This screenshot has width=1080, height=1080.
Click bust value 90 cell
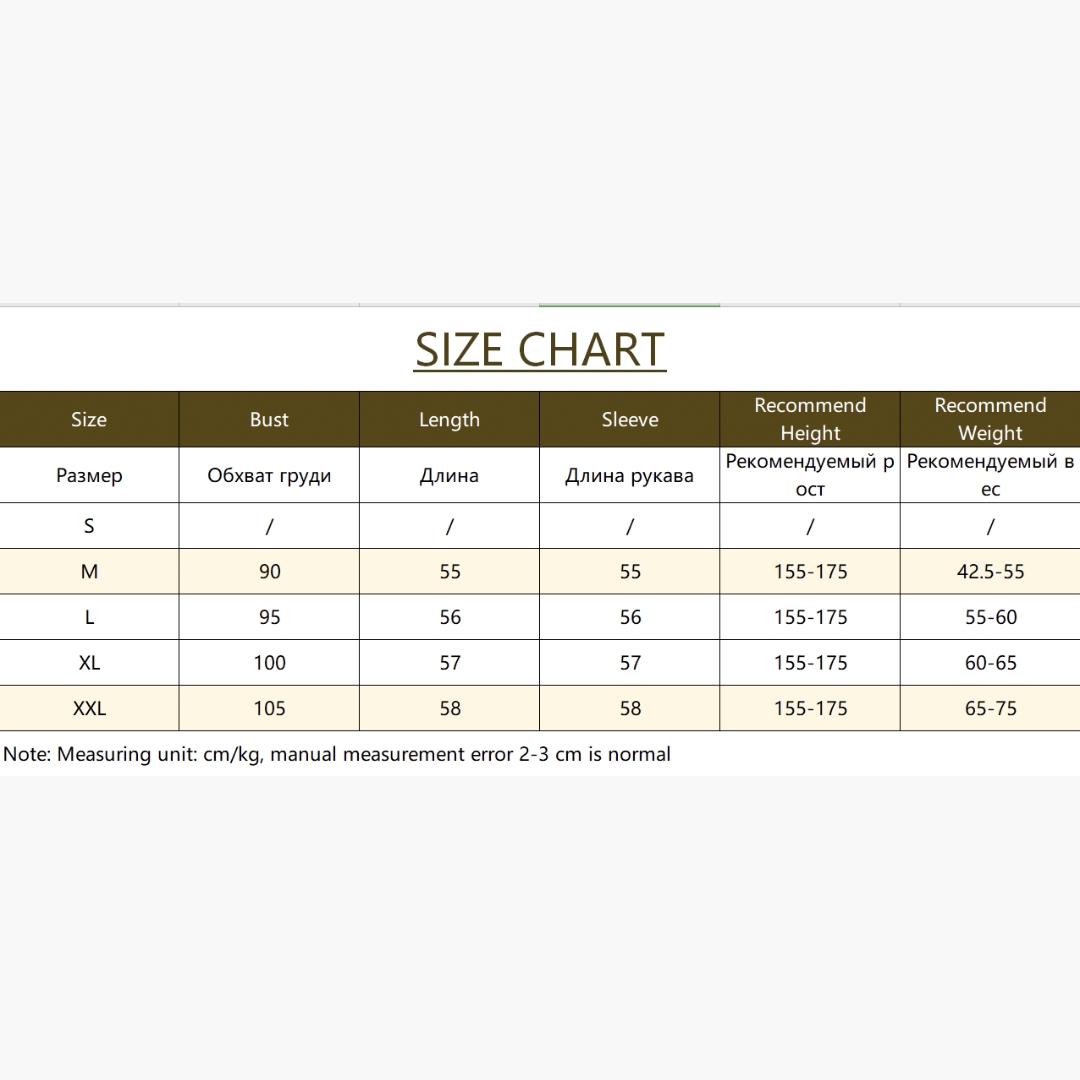pos(269,572)
